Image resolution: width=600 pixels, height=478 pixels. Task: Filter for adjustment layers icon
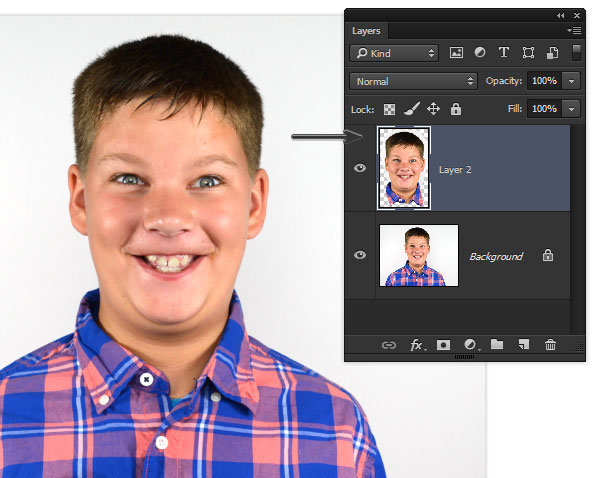tap(480, 52)
